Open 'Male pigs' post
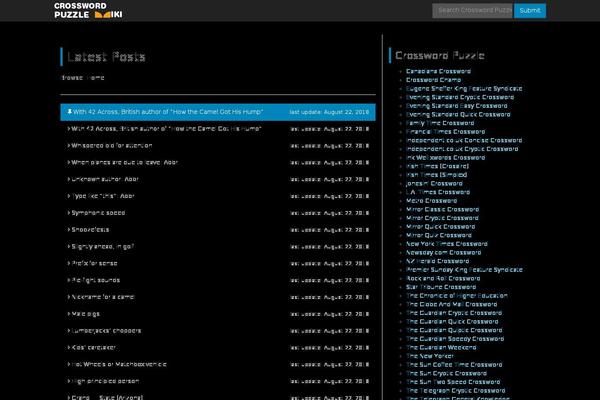 [85, 314]
